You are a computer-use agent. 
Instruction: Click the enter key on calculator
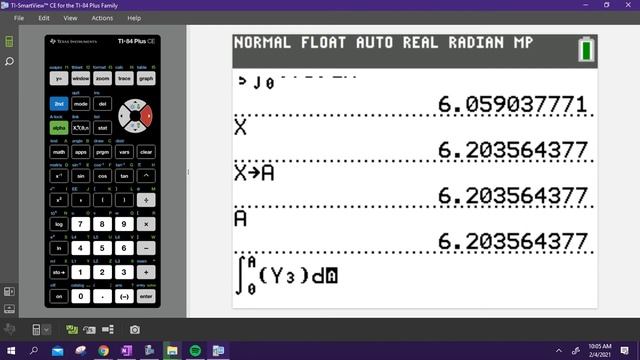point(146,296)
